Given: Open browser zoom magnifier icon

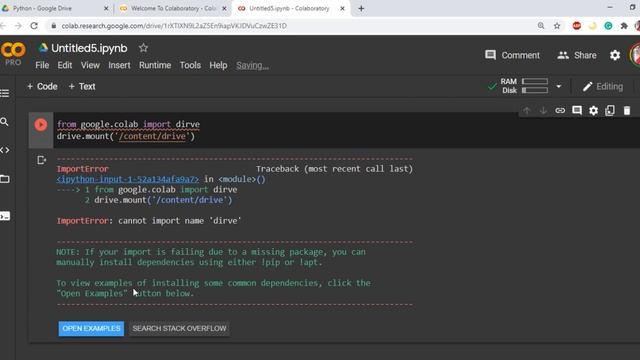Looking at the screenshot, I should click(541, 26).
